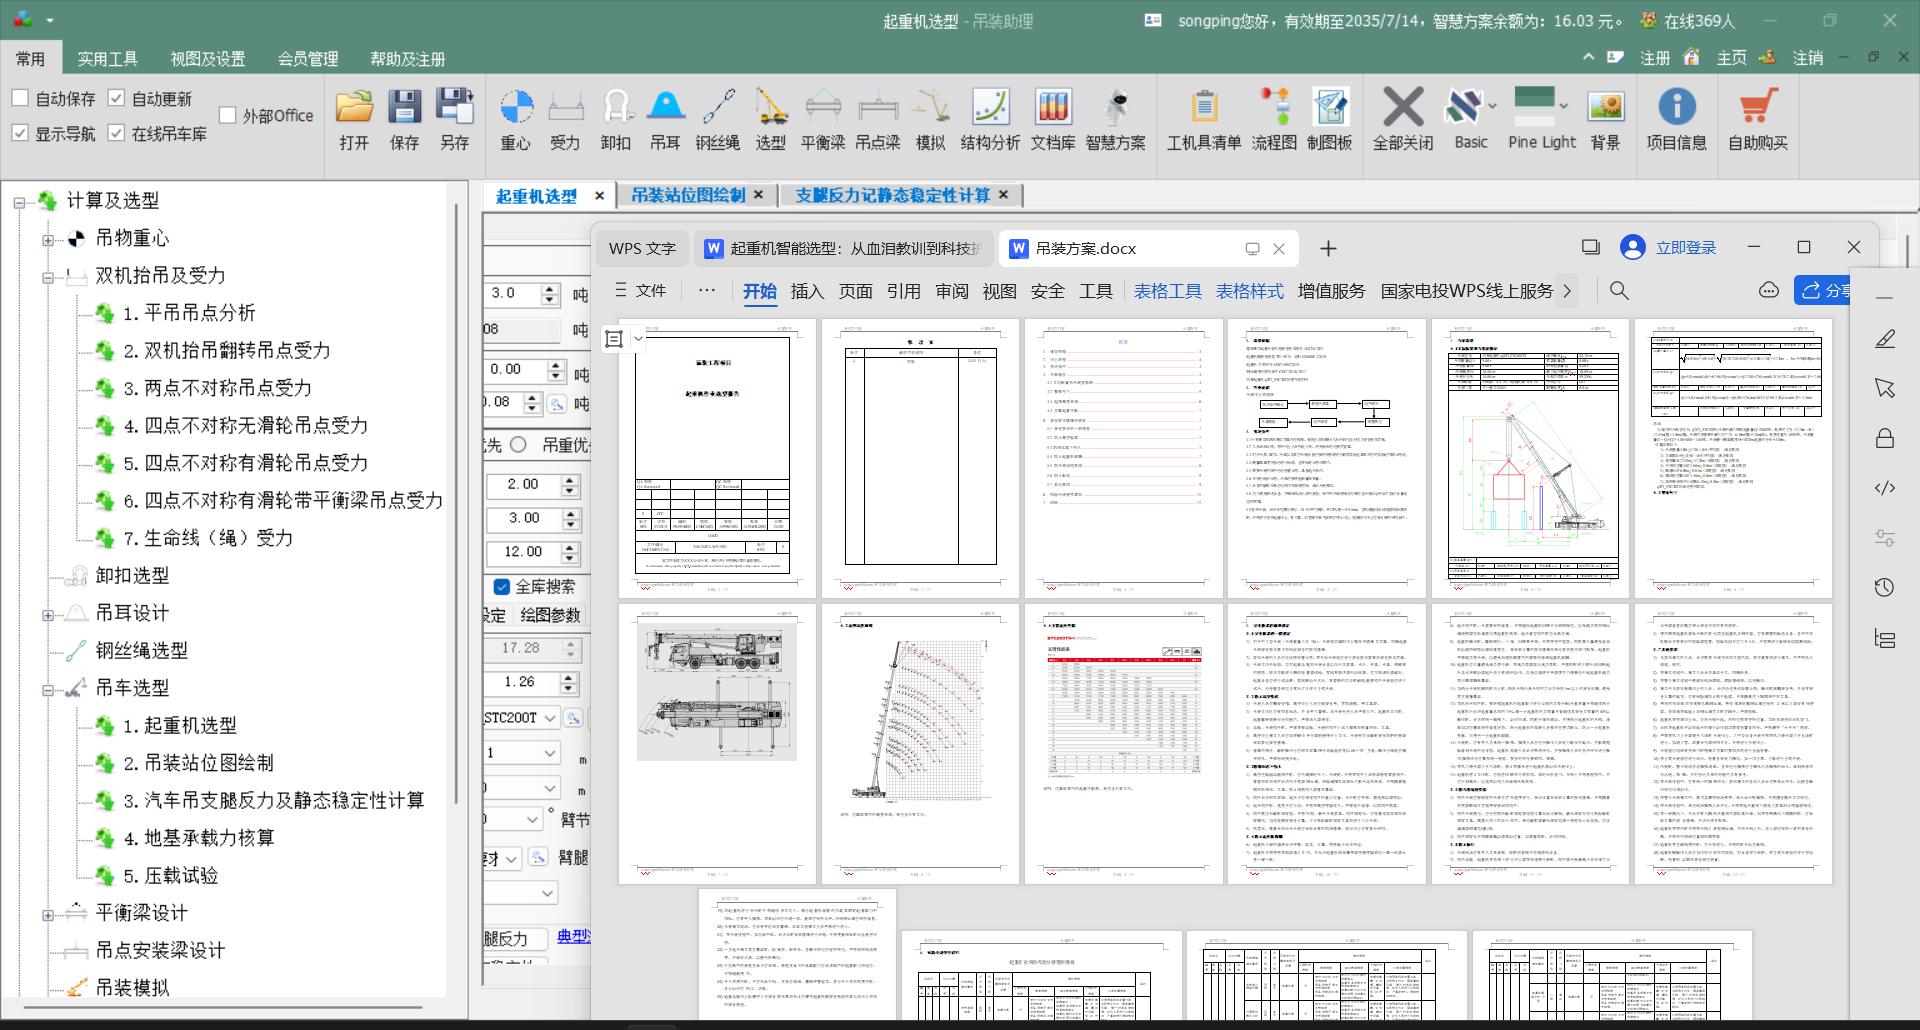Expand WPS ribbon tabs overflow chevron
1920x1030 pixels.
pos(1567,291)
